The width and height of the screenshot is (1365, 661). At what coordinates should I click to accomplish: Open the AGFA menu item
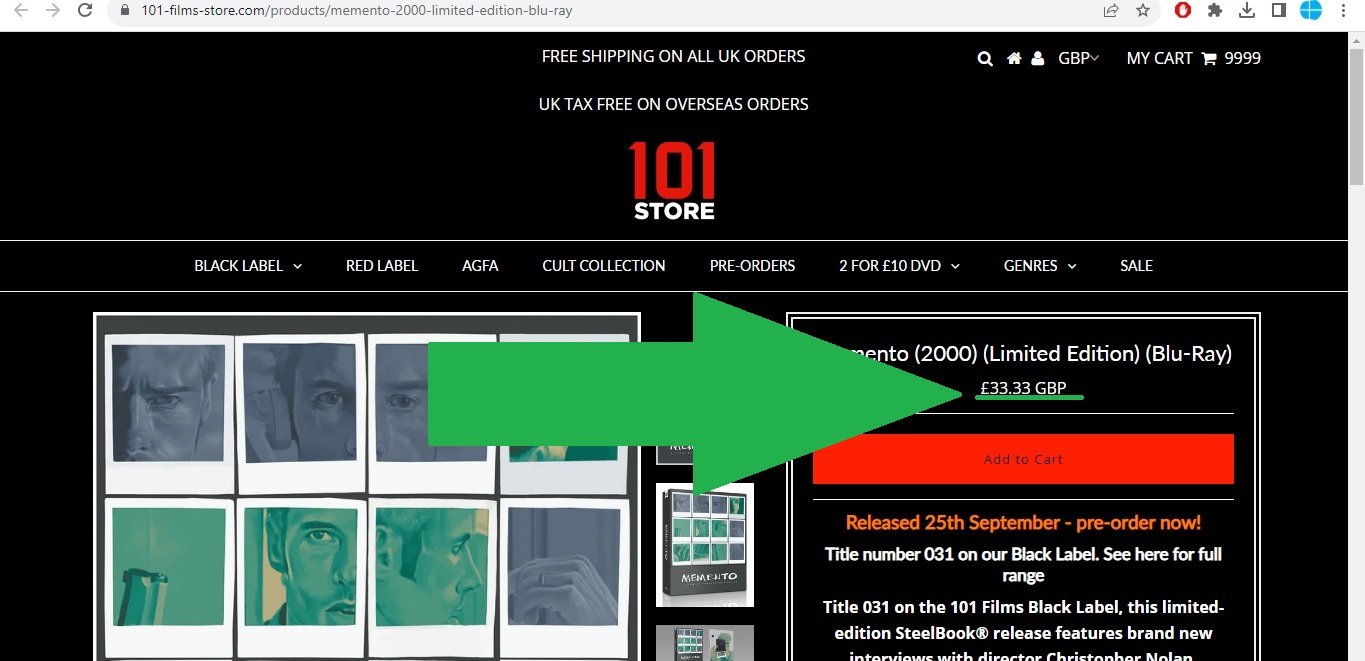[x=480, y=266]
